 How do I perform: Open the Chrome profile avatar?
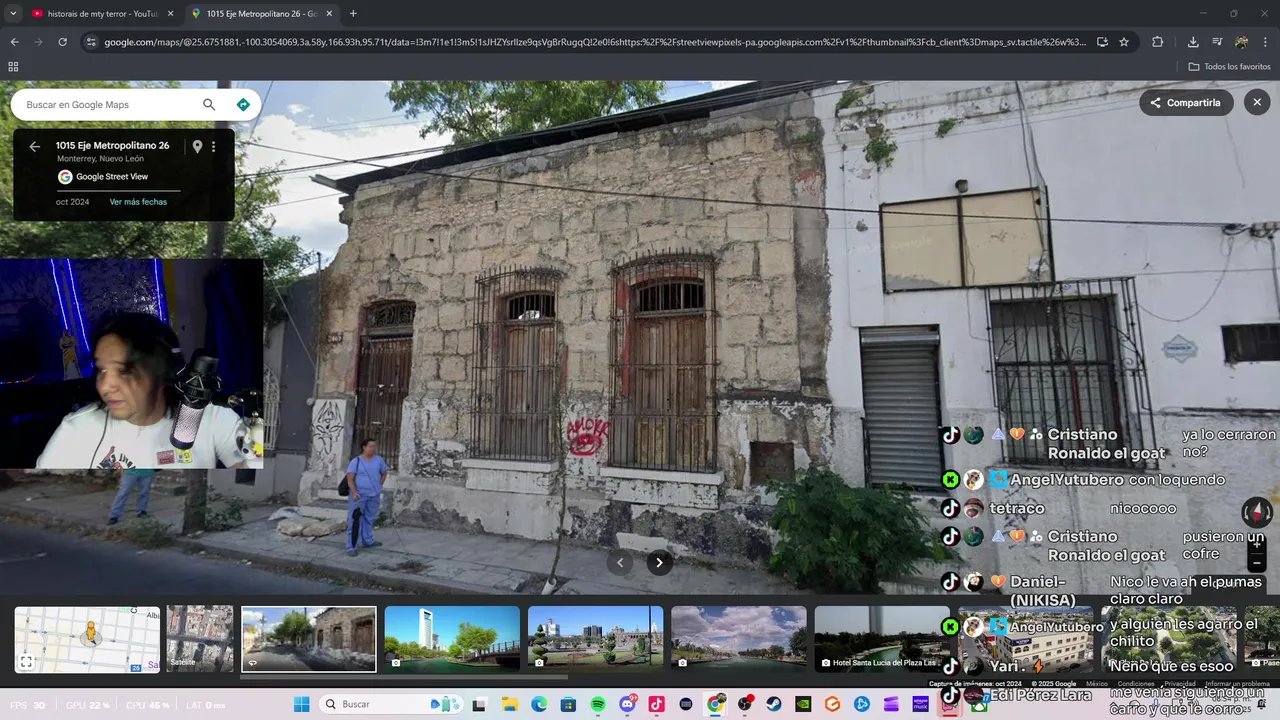[x=1241, y=42]
